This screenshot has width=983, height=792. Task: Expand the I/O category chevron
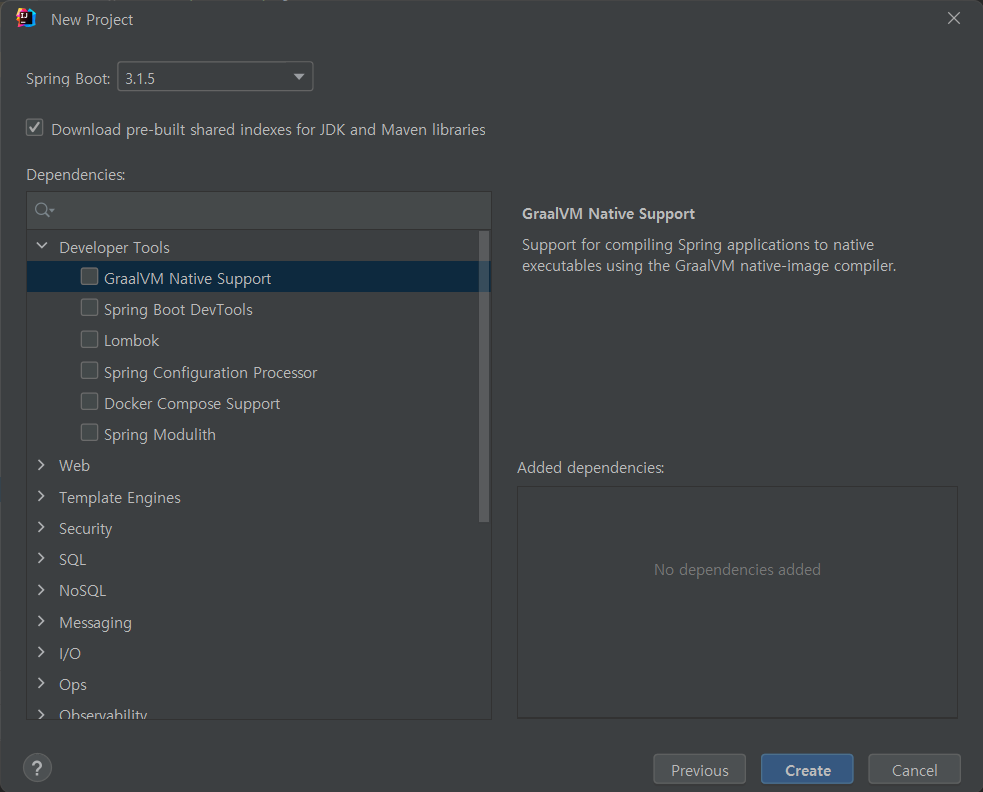coord(41,652)
